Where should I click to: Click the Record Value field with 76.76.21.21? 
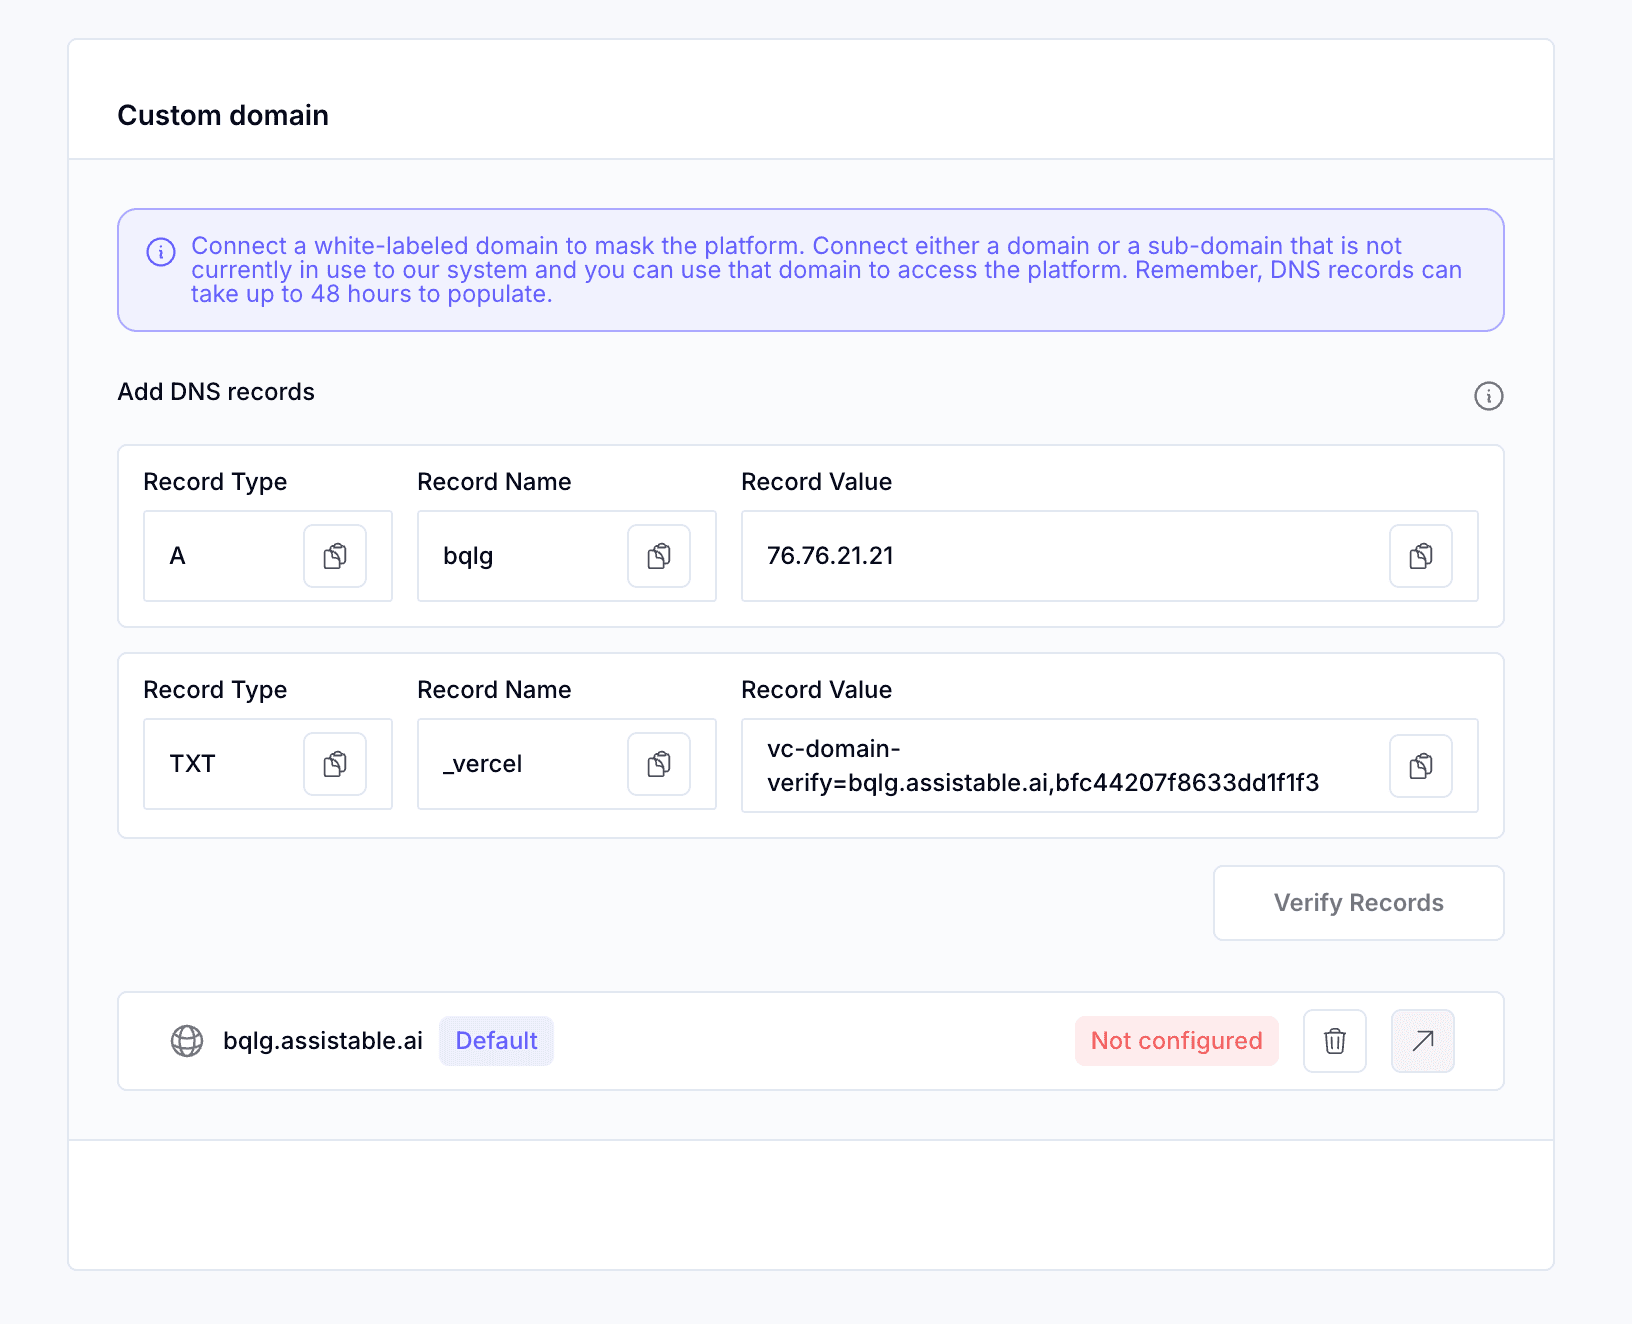pyautogui.click(x=1000, y=556)
